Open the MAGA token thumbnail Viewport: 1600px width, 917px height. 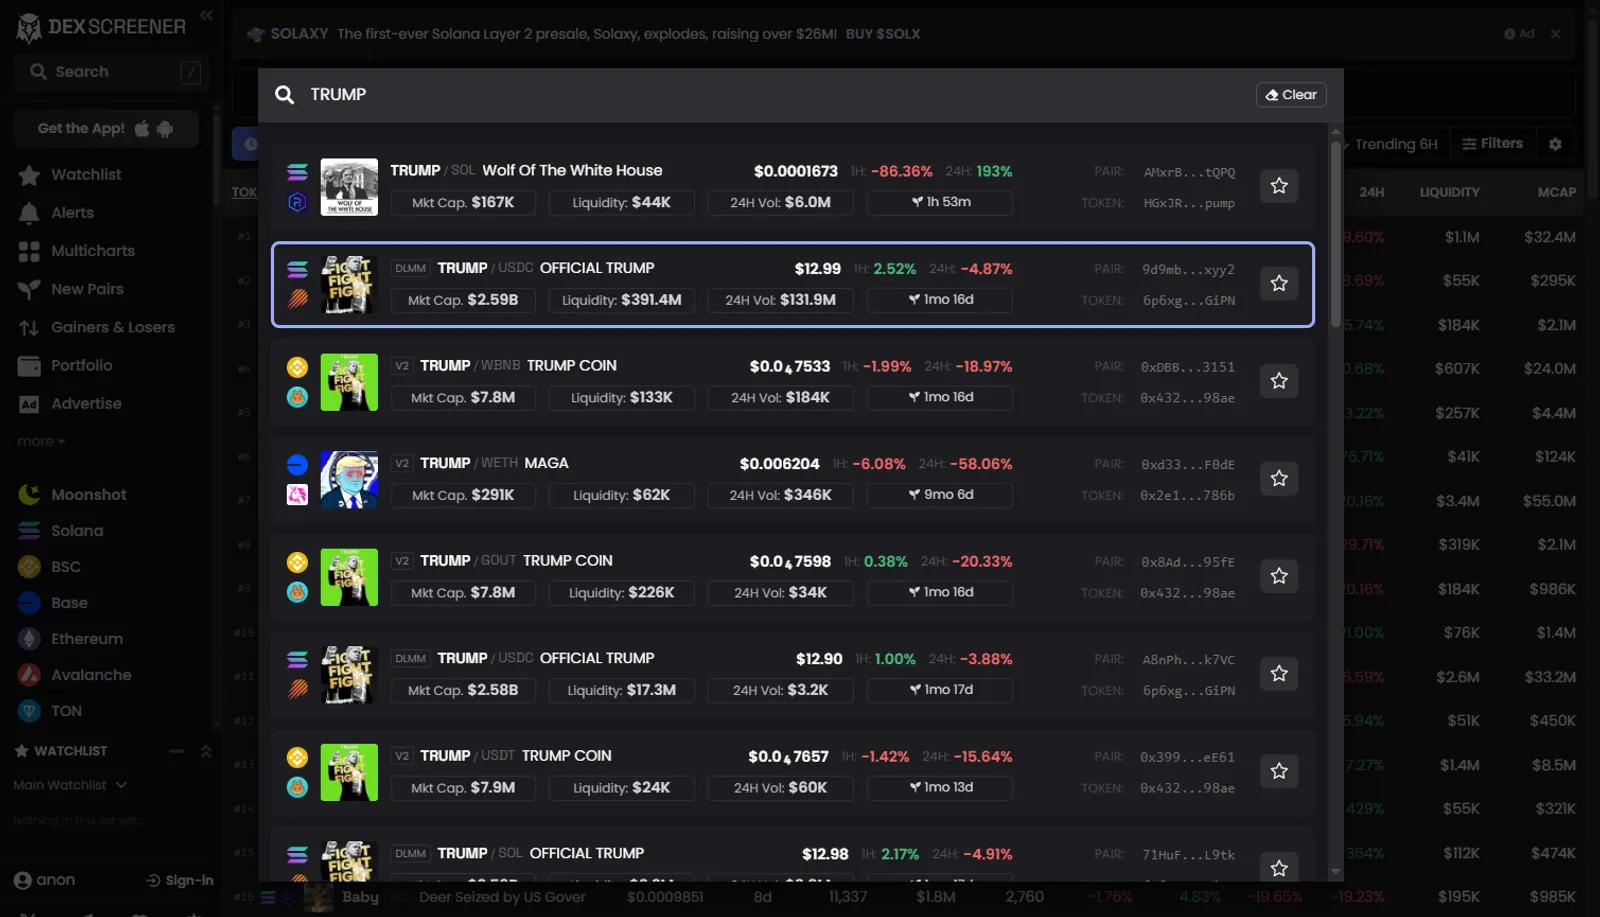[349, 480]
